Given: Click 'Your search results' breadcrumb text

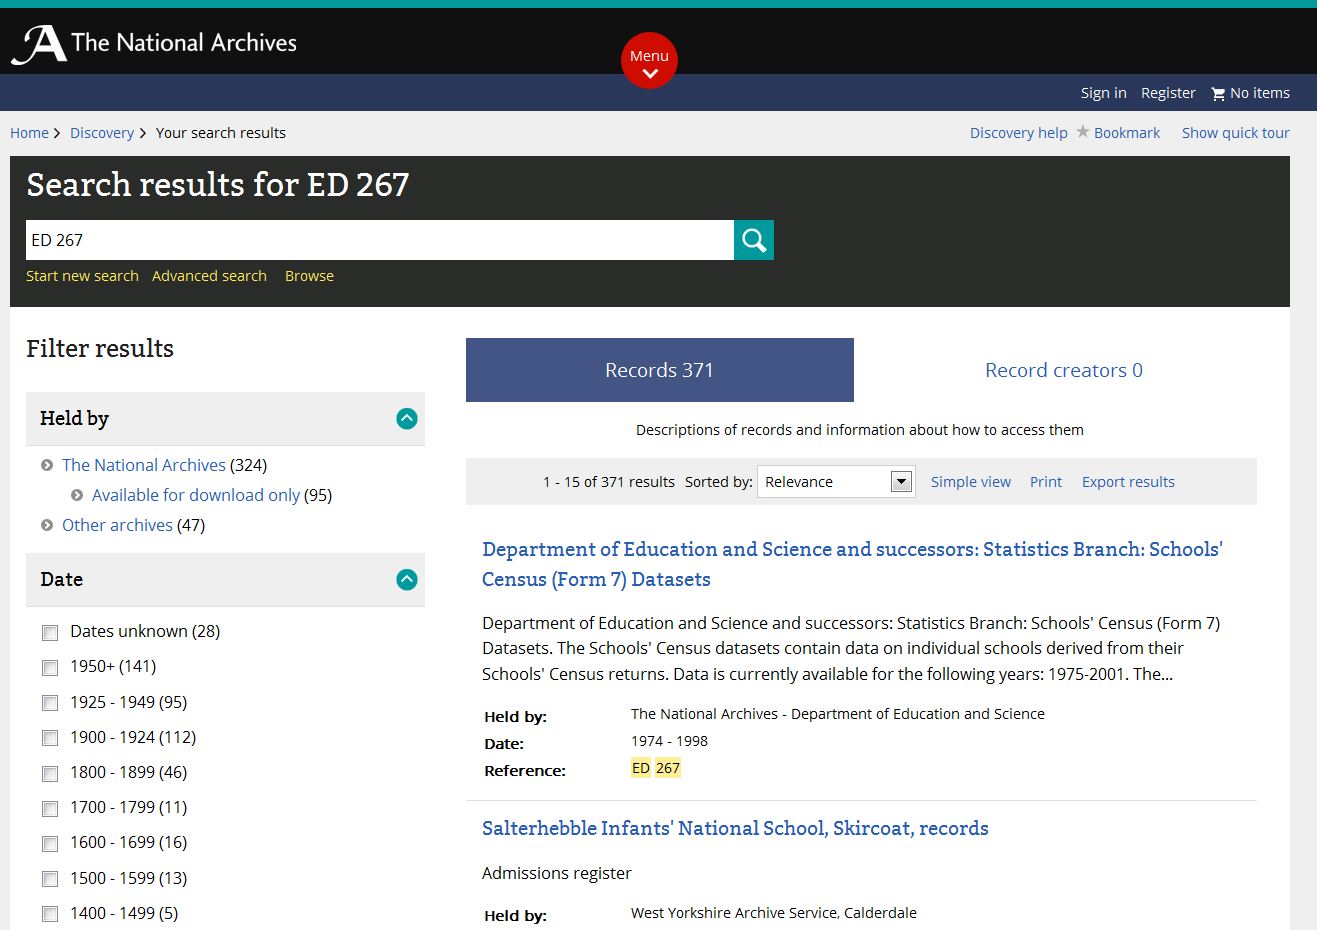Looking at the screenshot, I should click(x=221, y=133).
